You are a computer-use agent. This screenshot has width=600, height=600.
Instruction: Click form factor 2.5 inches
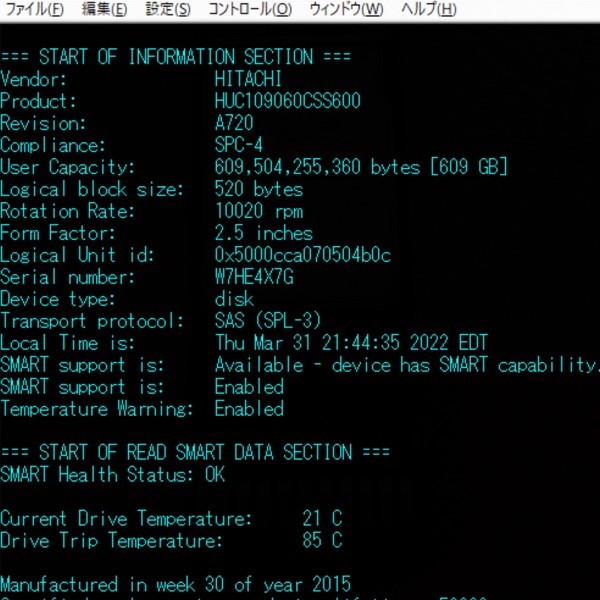click(263, 233)
